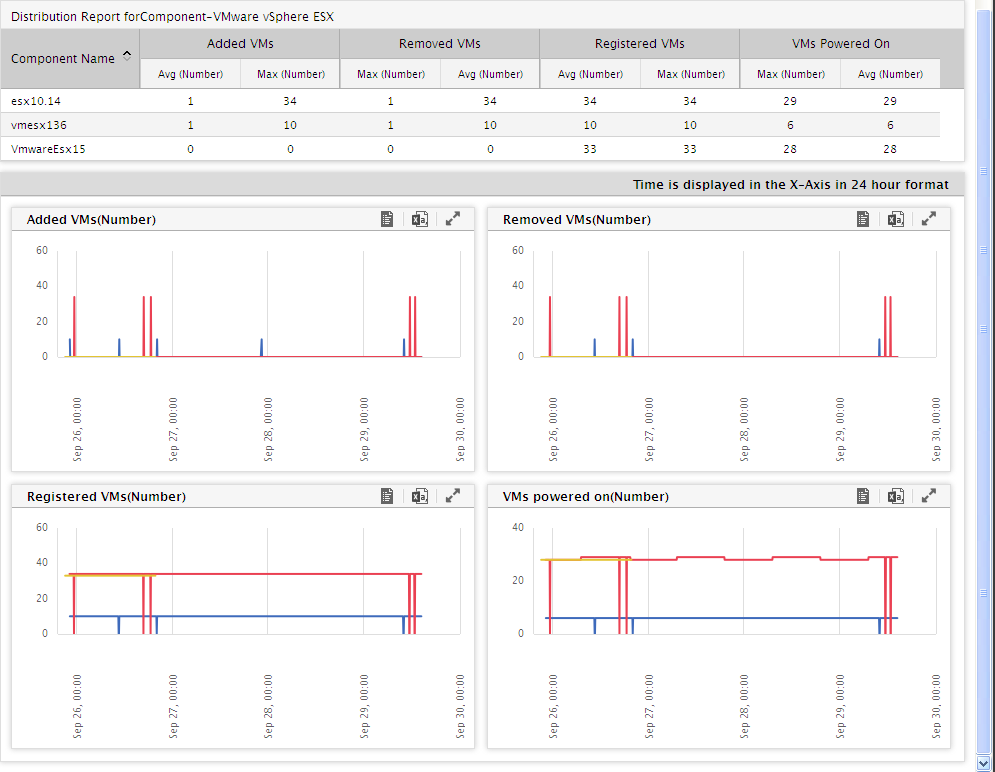Click the Distribution Report title text
The height and width of the screenshot is (772, 995).
click(172, 16)
